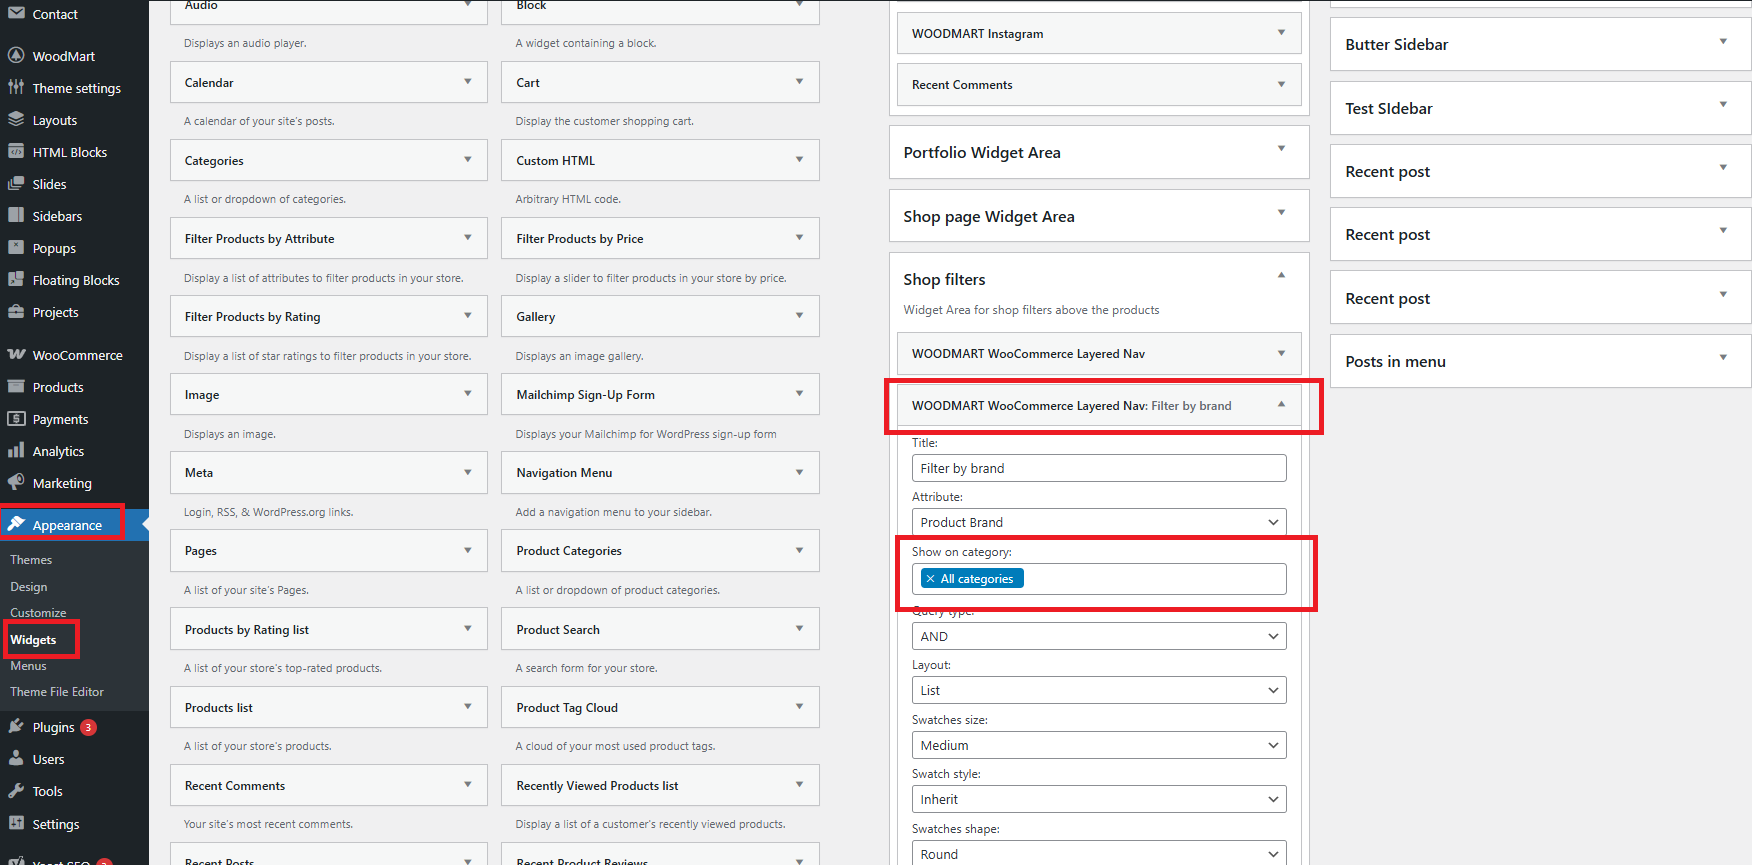Expand the Products by Rating list widget
The height and width of the screenshot is (865, 1752).
tap(467, 628)
